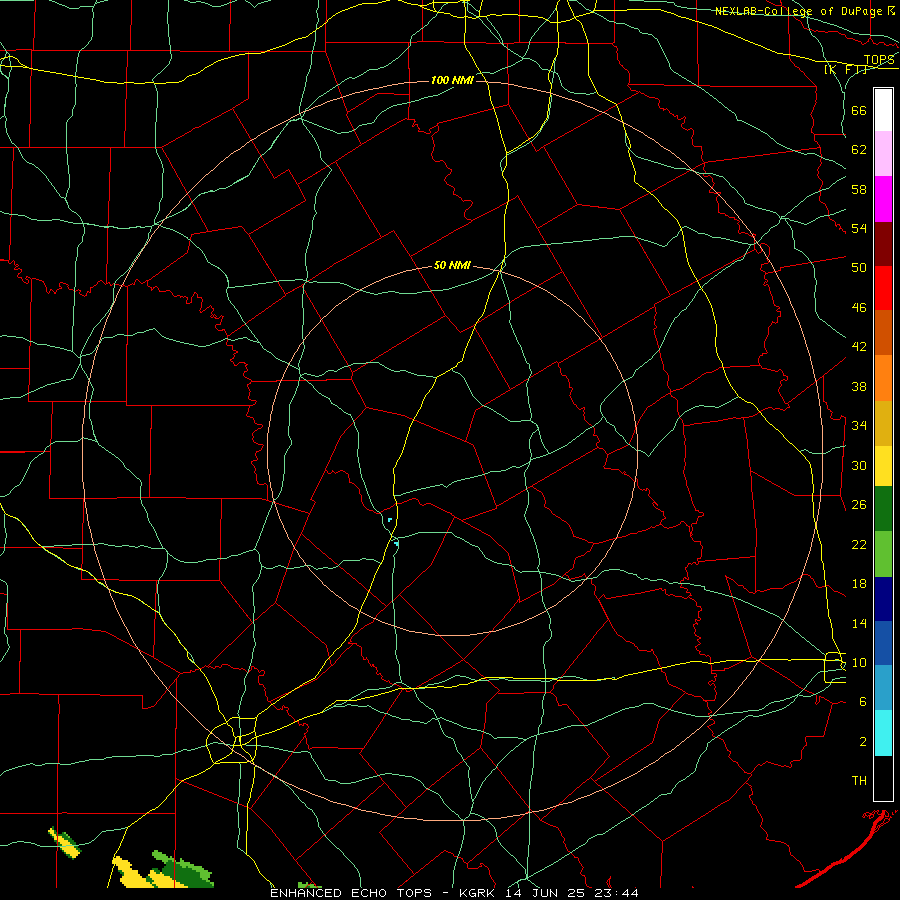
Task: Click the light green 22 kft swatch
Action: tap(883, 553)
